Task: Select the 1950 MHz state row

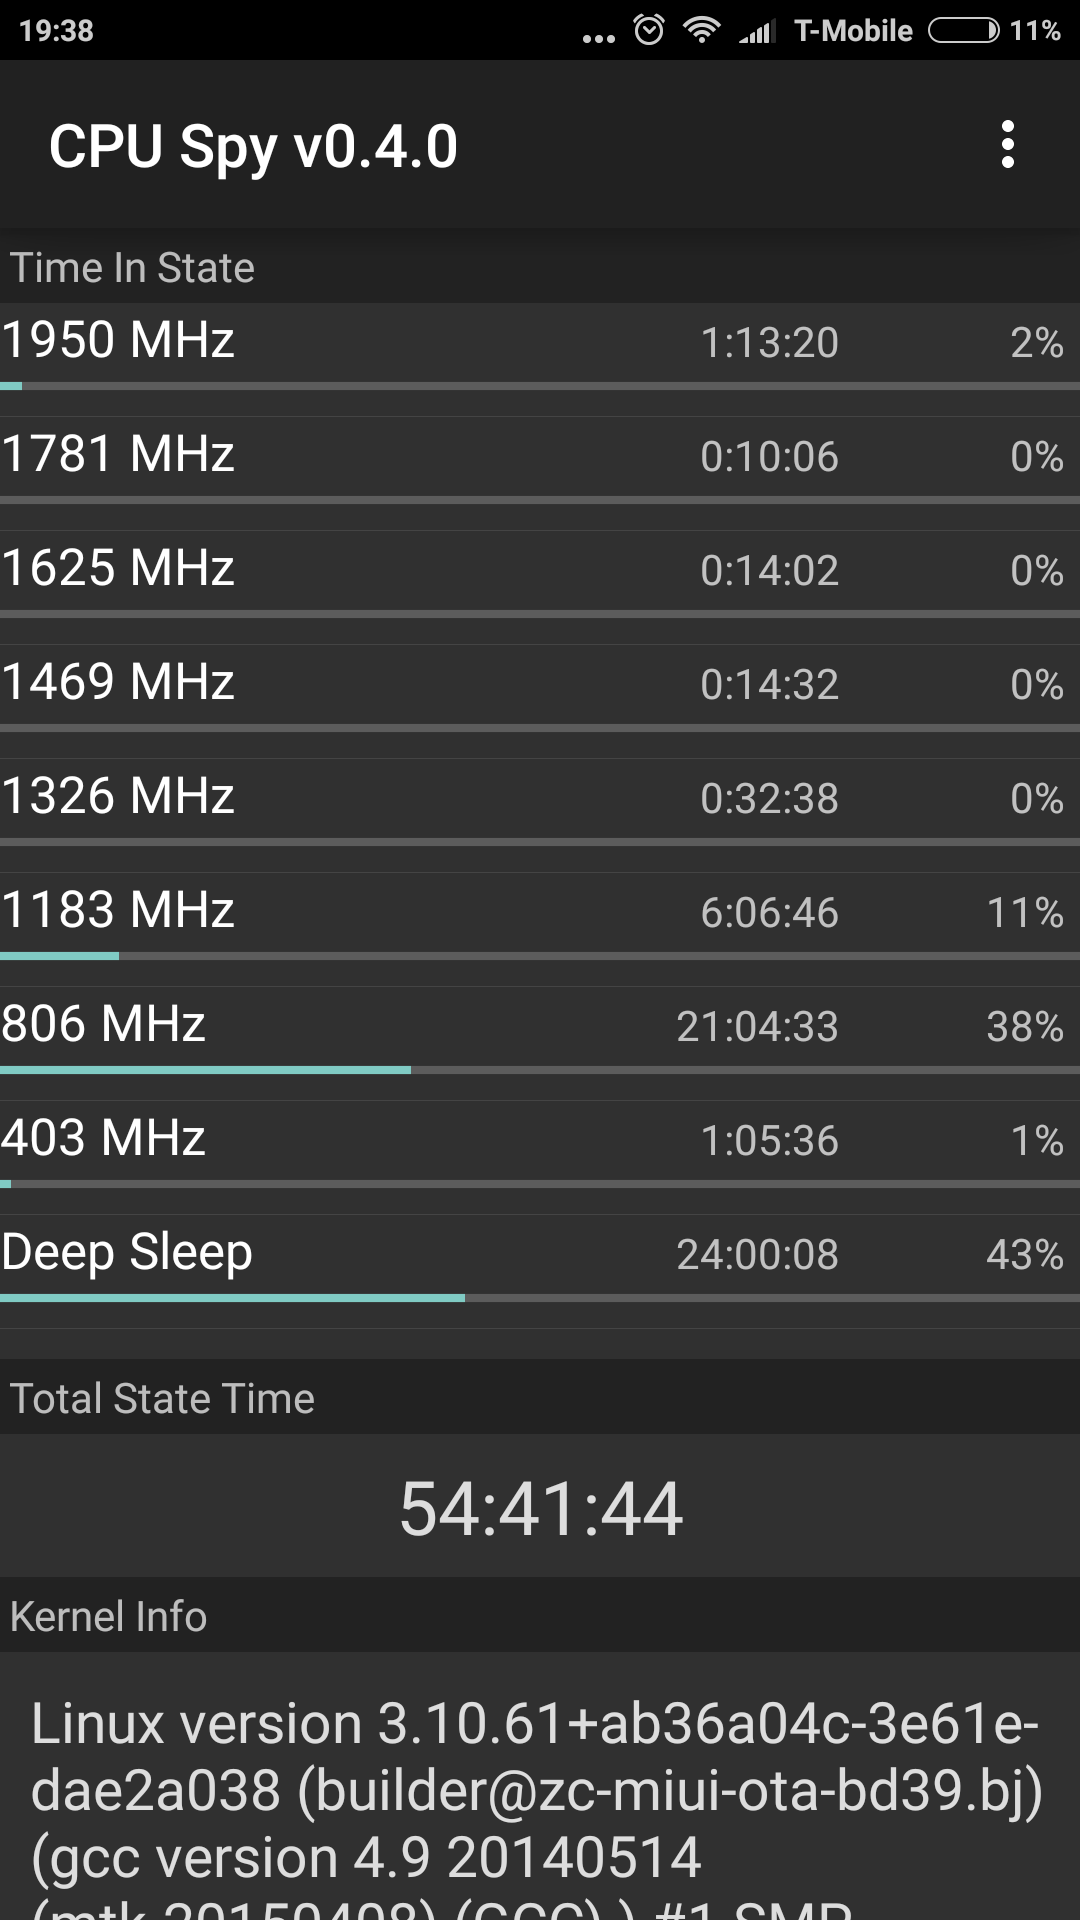Action: [x=540, y=343]
